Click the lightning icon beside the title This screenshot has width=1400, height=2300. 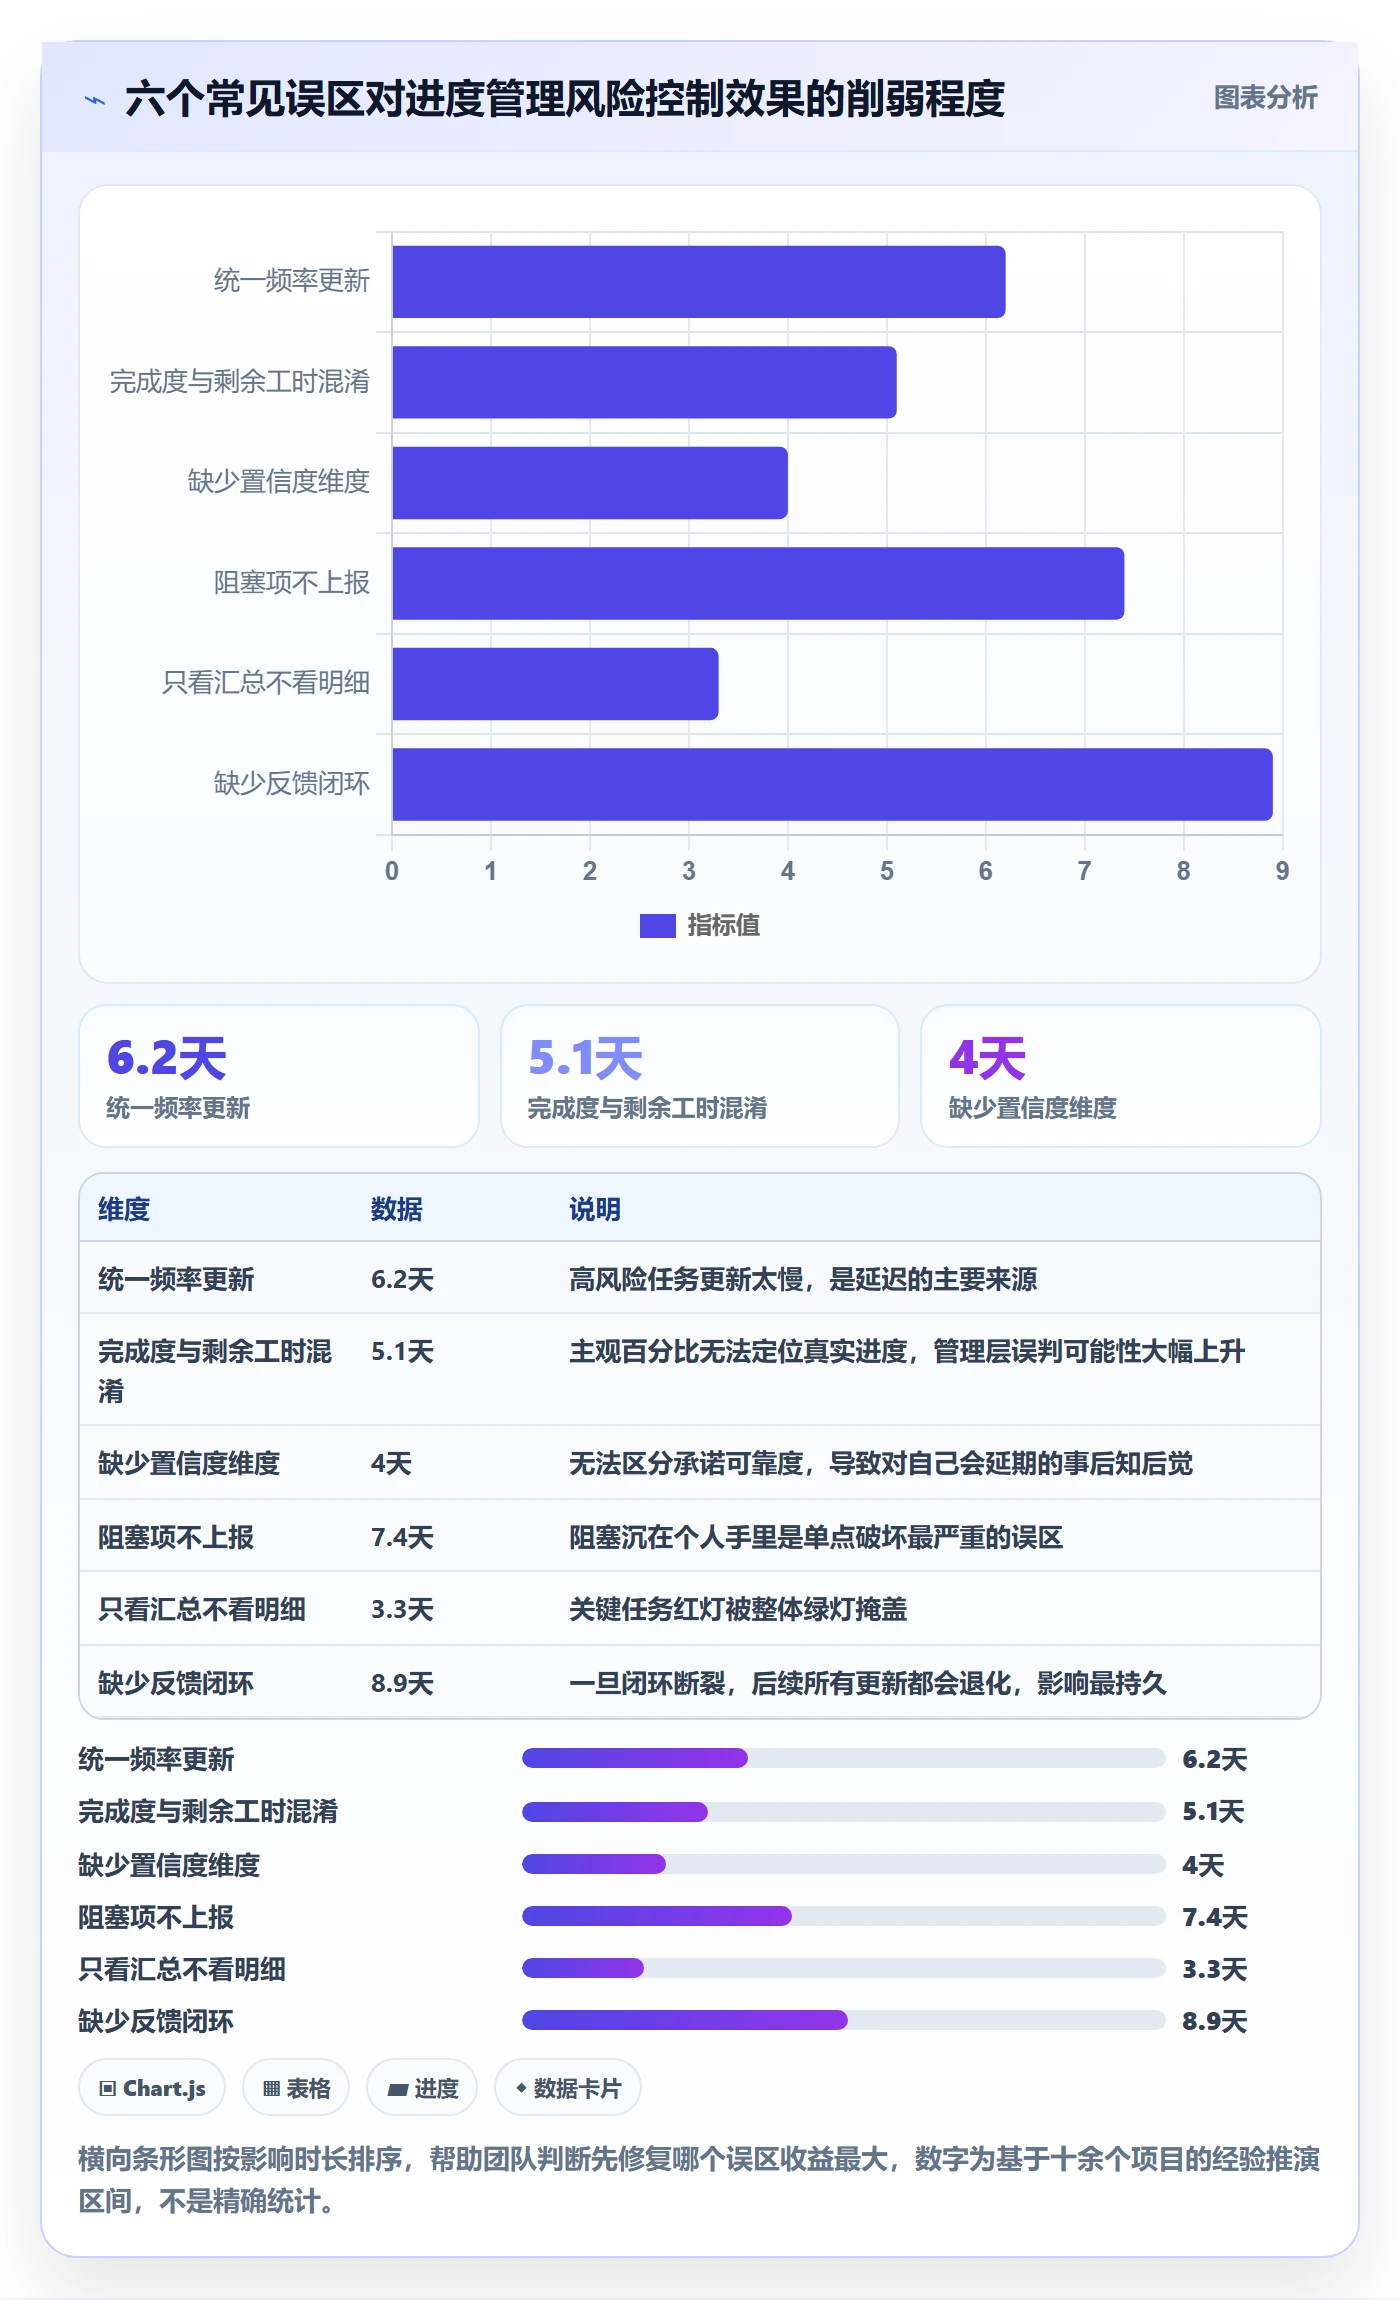click(95, 100)
